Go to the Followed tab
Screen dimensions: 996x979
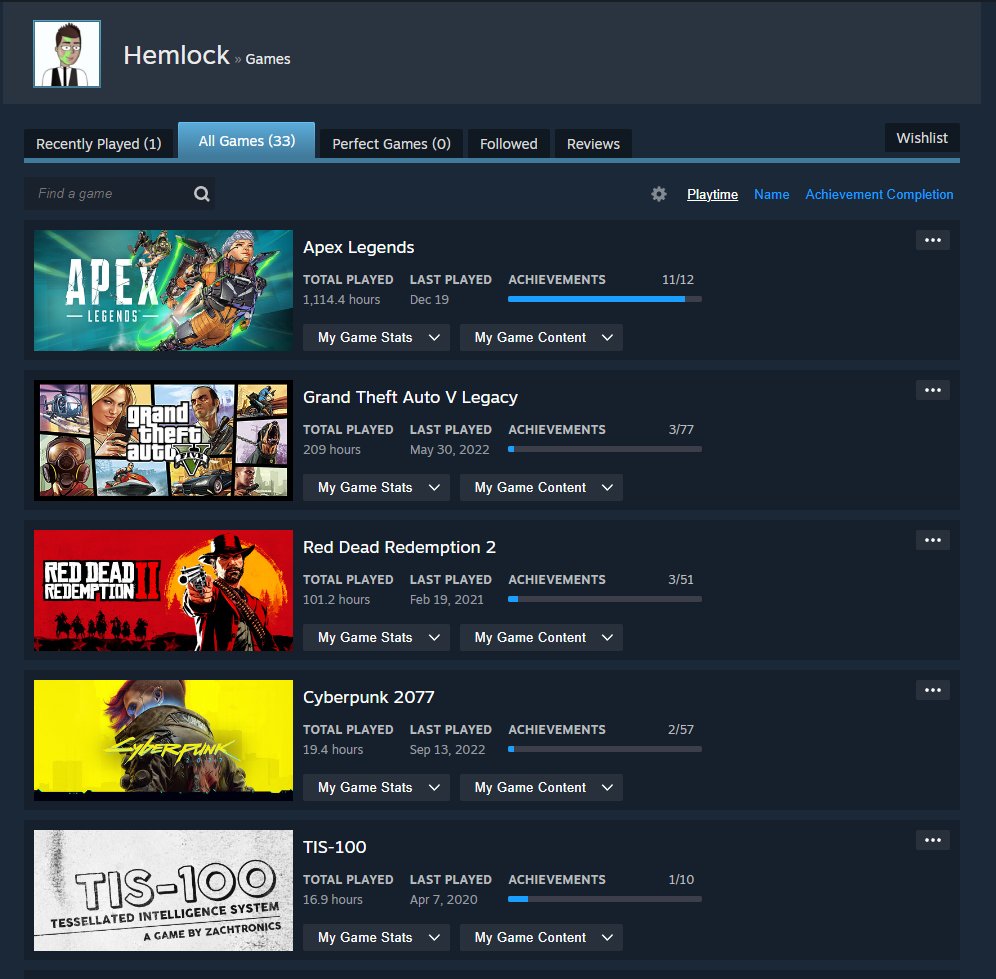coord(509,144)
